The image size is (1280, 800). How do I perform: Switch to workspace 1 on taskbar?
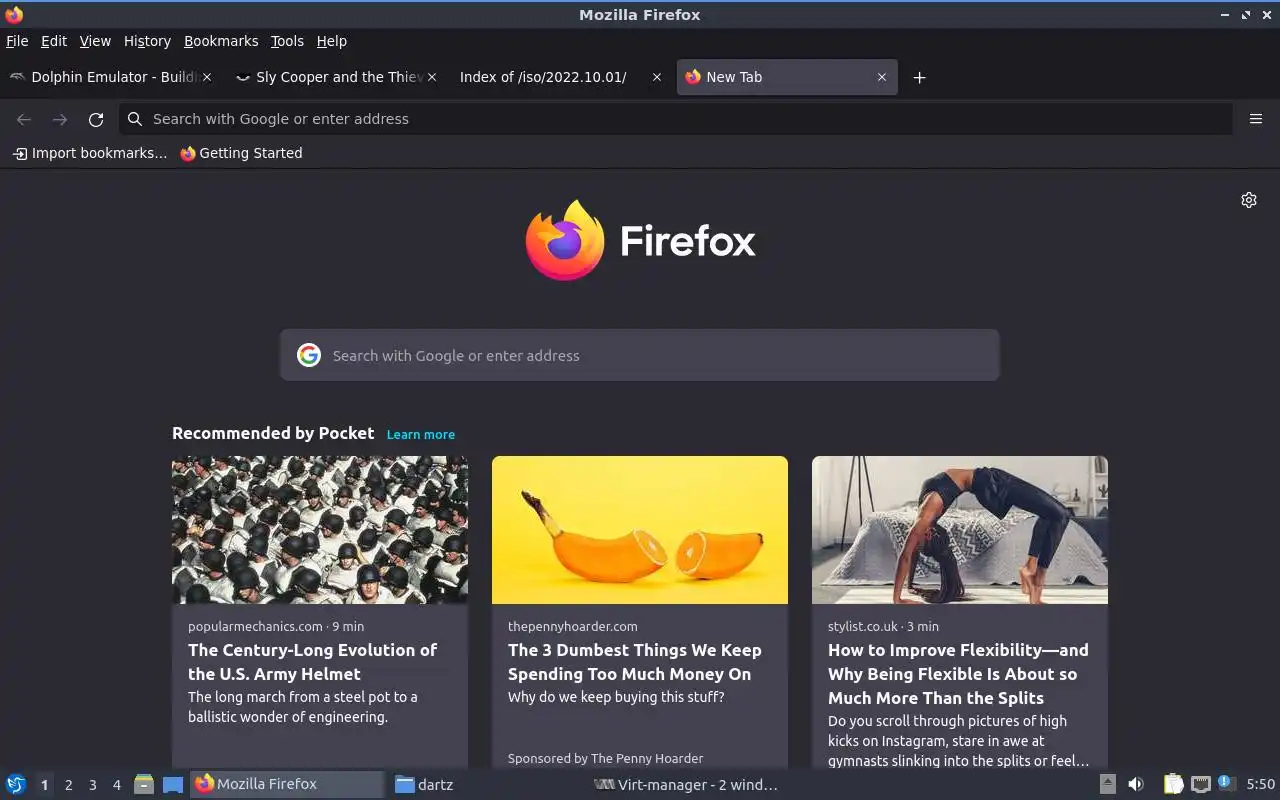pyautogui.click(x=44, y=785)
